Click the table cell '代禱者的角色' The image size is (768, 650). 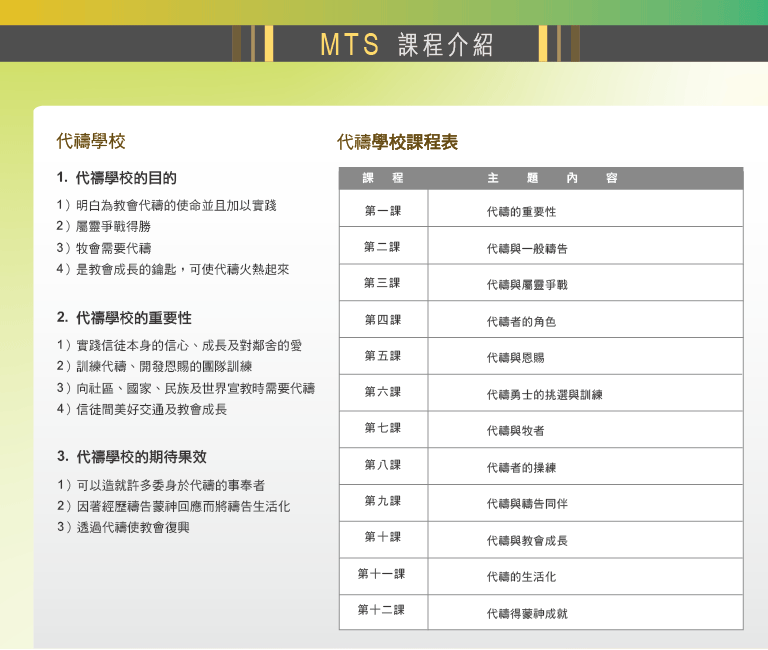521,321
